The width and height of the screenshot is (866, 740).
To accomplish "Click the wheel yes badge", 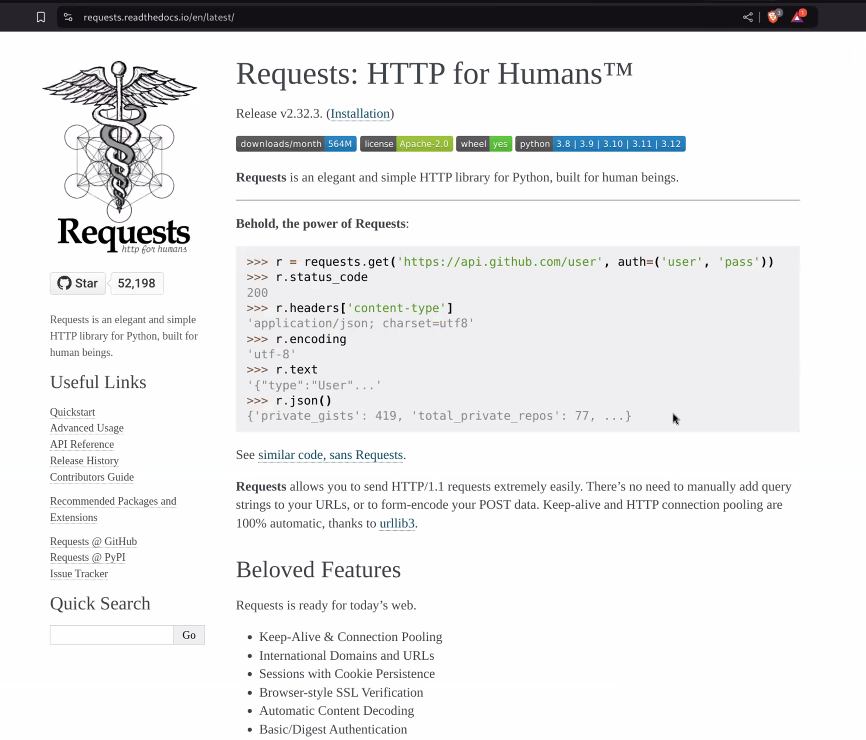I will pos(484,144).
